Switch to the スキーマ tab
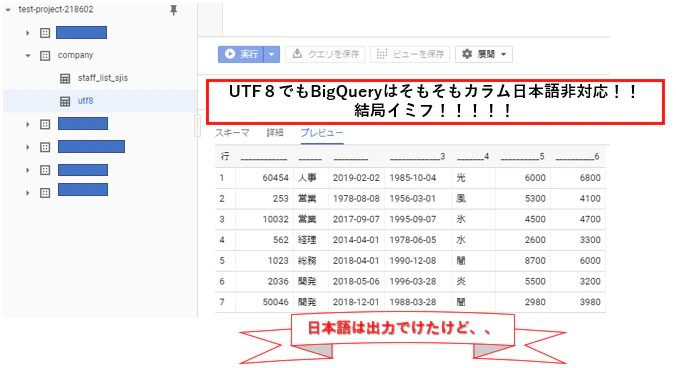Viewport: 676px width, 368px height. pyautogui.click(x=232, y=133)
